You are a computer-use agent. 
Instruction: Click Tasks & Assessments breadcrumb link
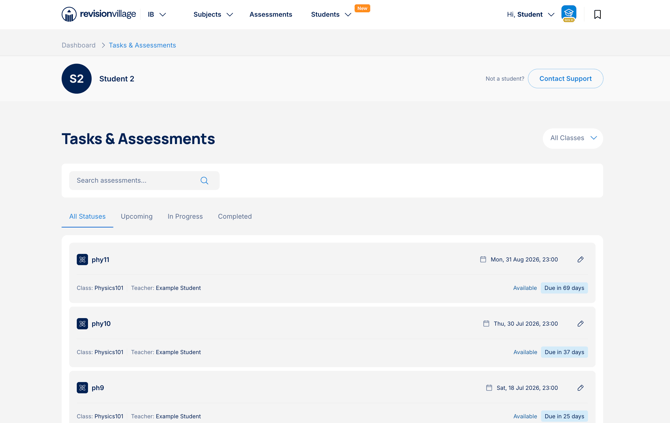142,45
